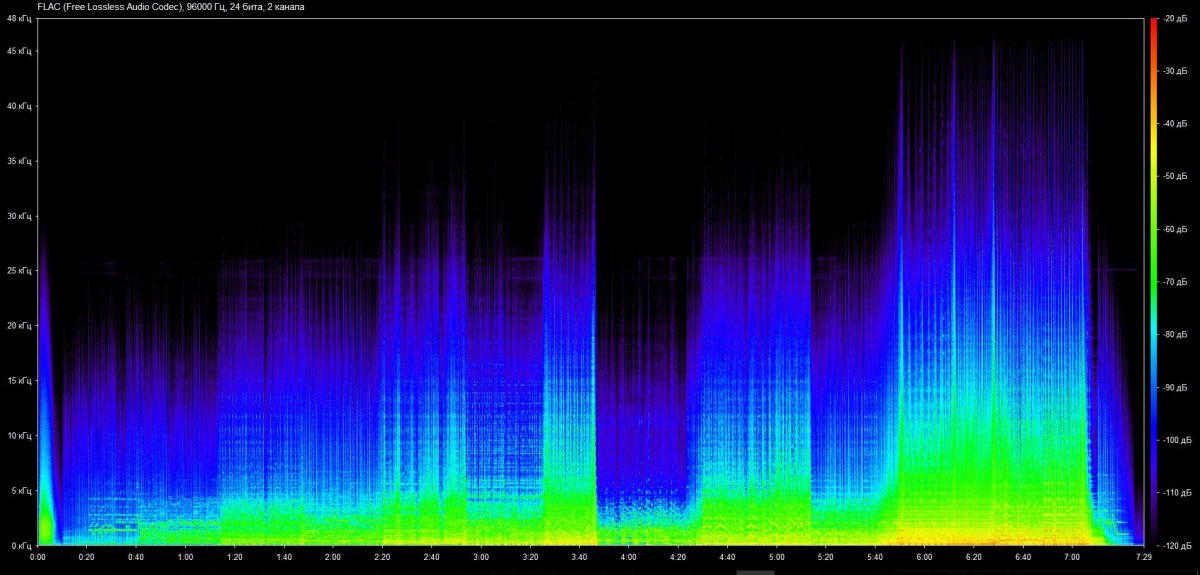Select the 7:00 time axis label
1200x575 pixels.
pyautogui.click(x=1072, y=557)
